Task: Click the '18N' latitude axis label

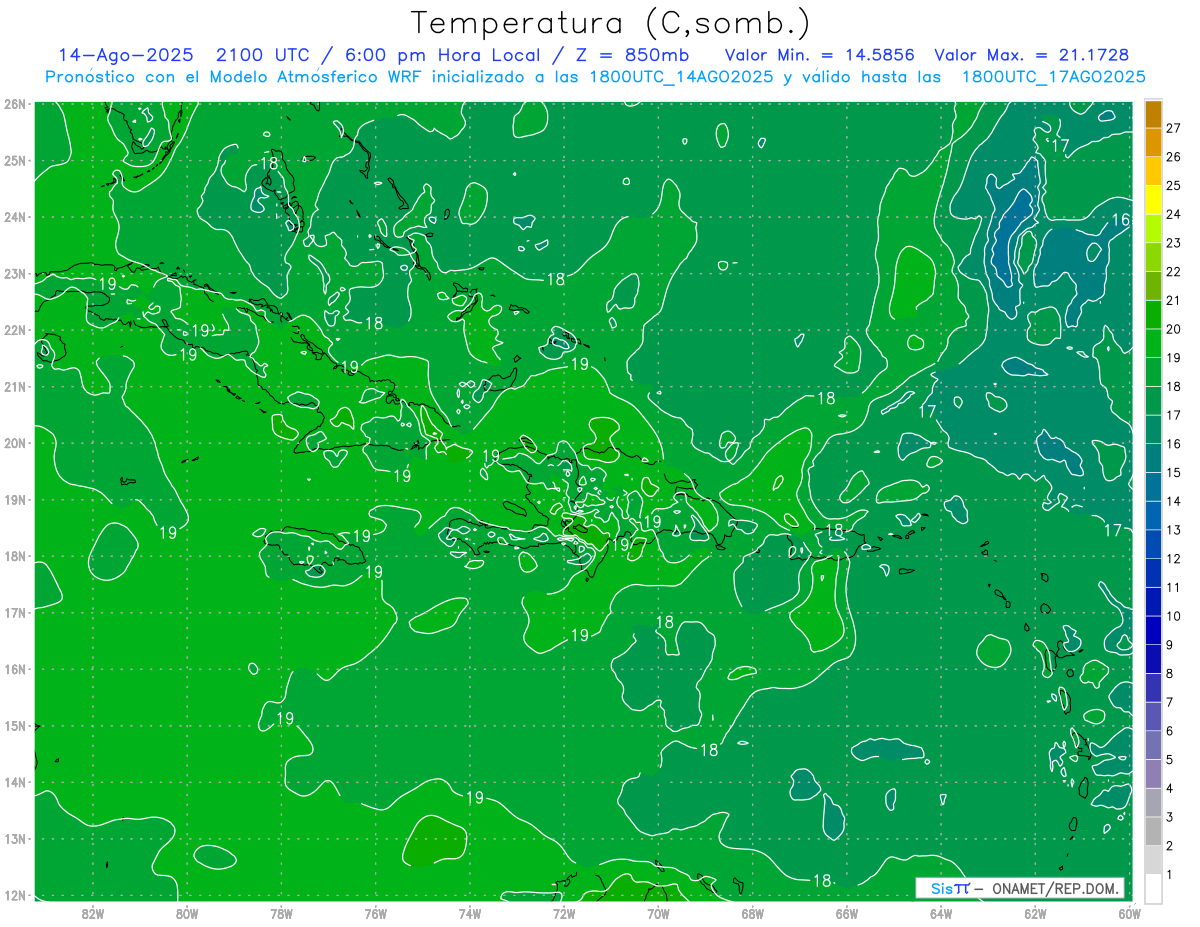Action: (x=15, y=556)
